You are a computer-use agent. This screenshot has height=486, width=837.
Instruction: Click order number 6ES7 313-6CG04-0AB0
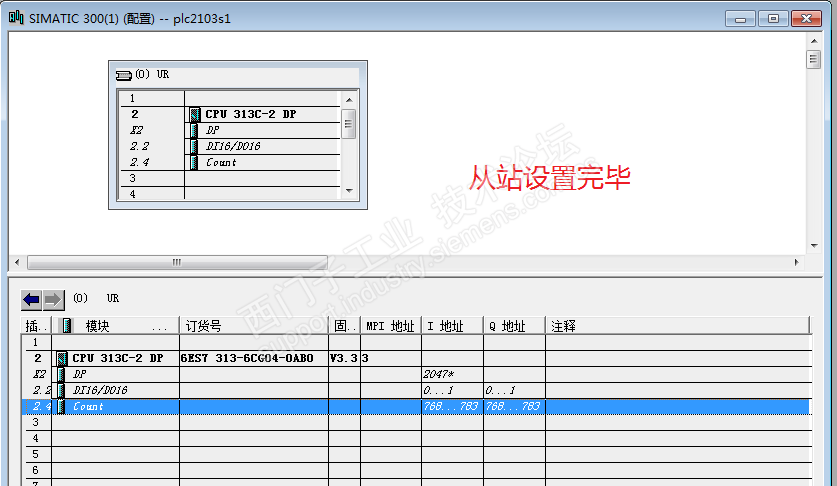[247, 358]
